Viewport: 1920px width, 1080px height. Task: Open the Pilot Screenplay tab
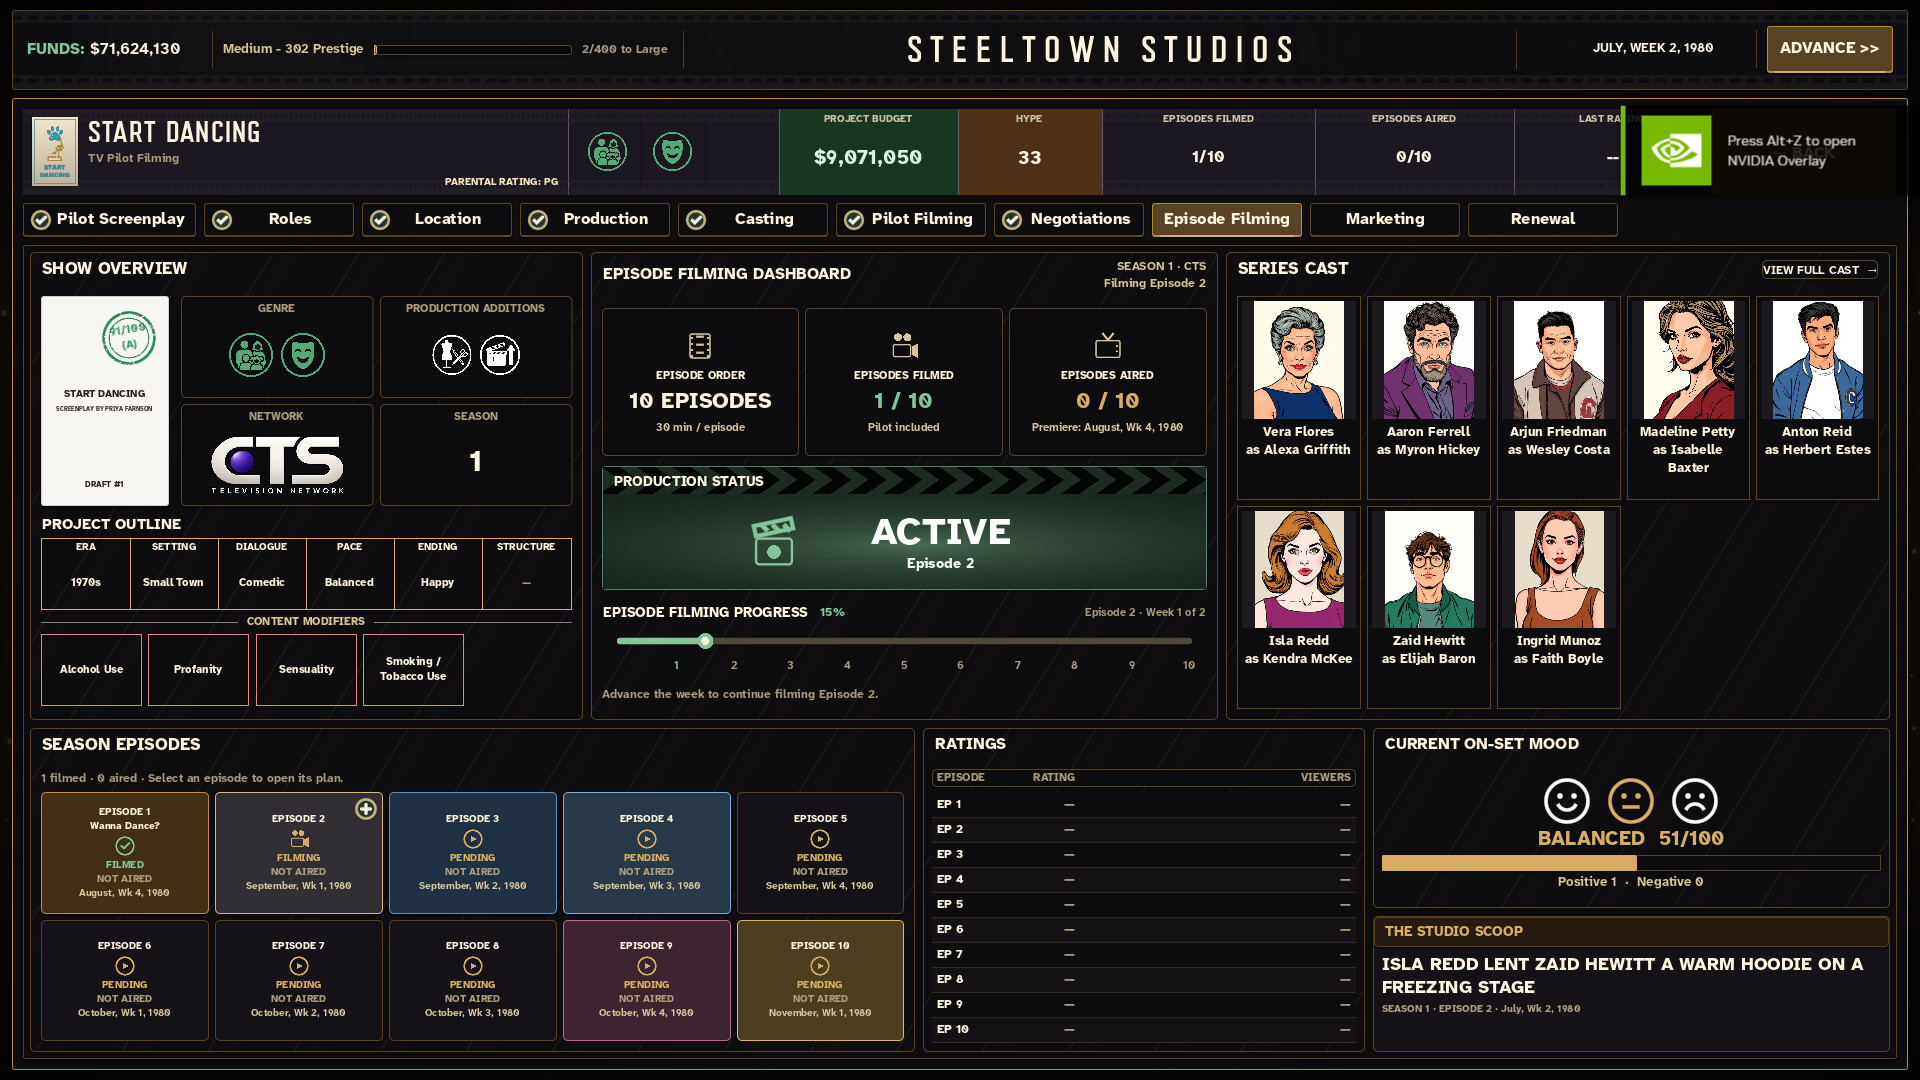point(109,219)
